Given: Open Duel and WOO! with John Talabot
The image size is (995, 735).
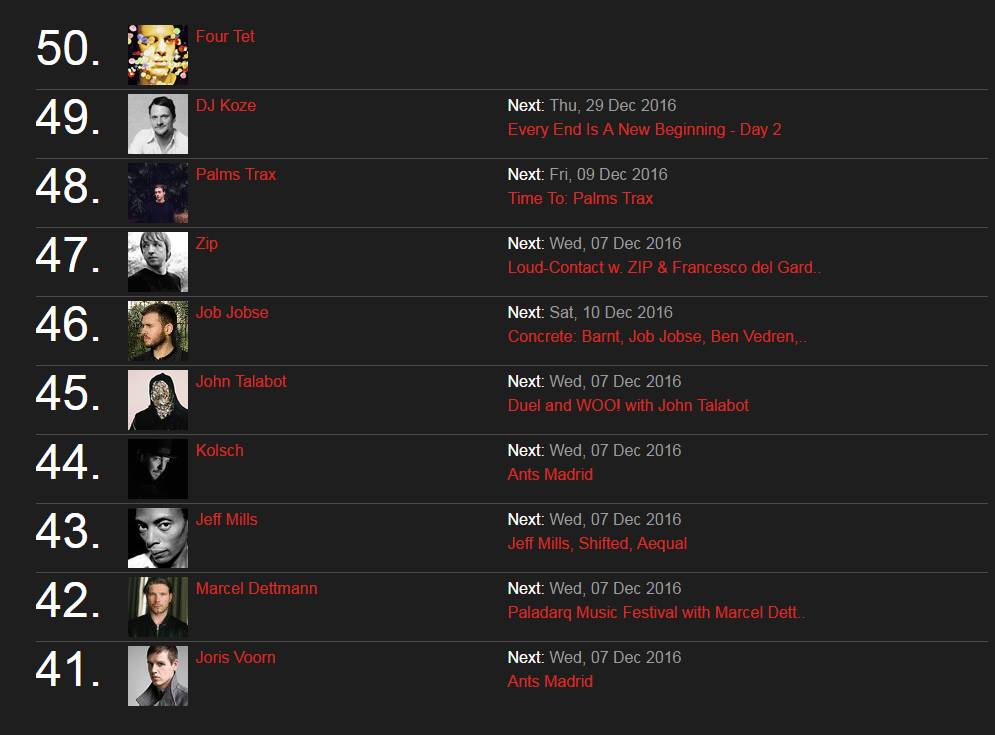Looking at the screenshot, I should [628, 406].
